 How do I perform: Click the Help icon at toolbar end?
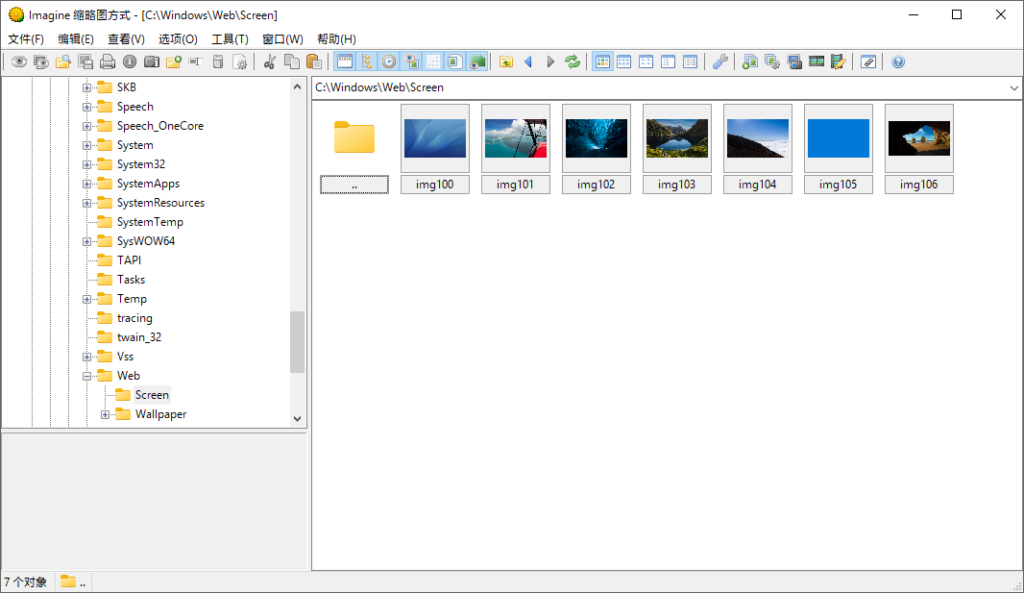(897, 61)
